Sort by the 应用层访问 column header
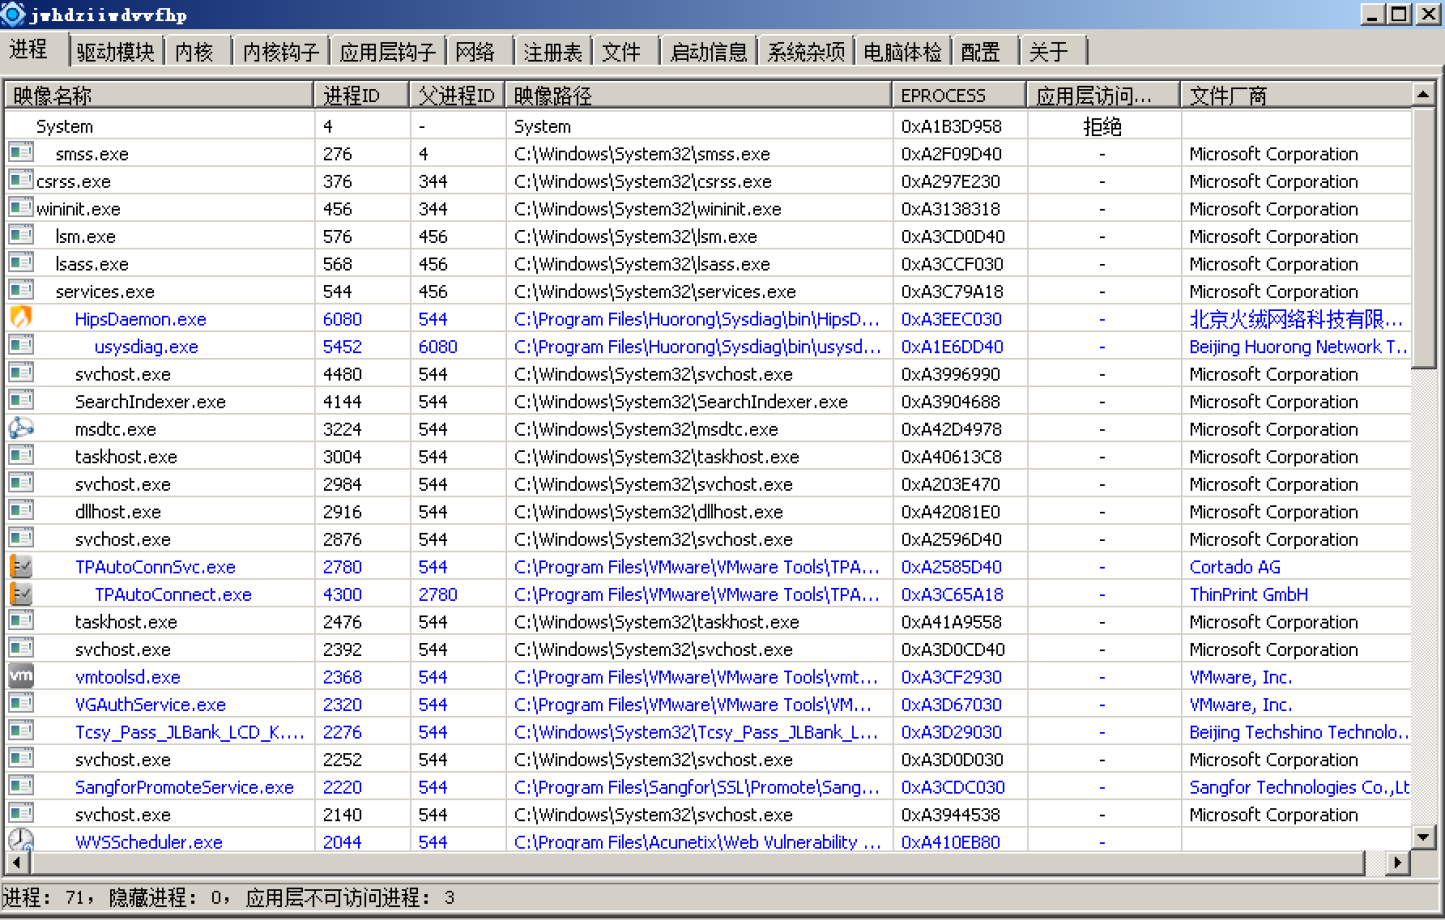This screenshot has height=920, width=1445. pyautogui.click(x=1104, y=95)
